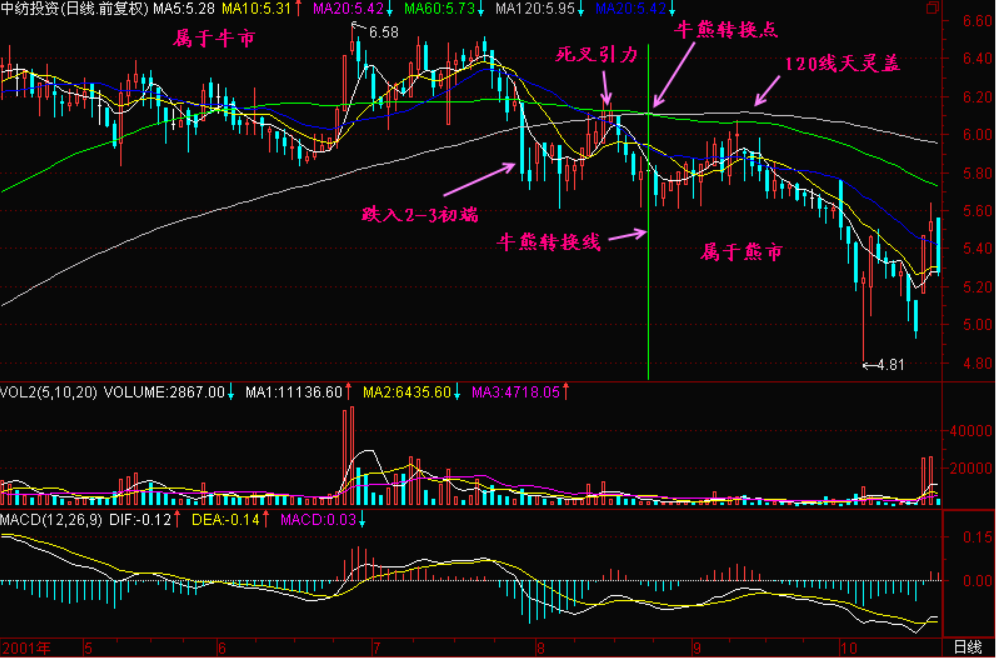The image size is (996, 658).
Task: Click the 2001年 year label on time axis
Action: click(x=25, y=648)
